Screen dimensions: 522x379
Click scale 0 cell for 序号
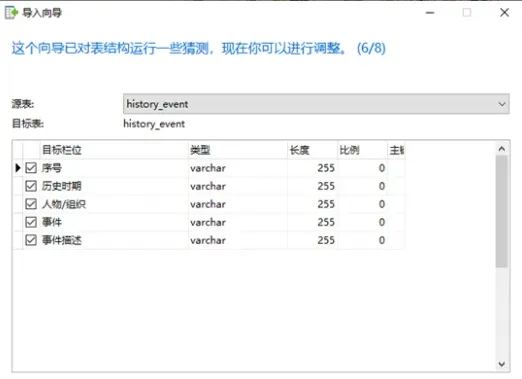(362, 168)
